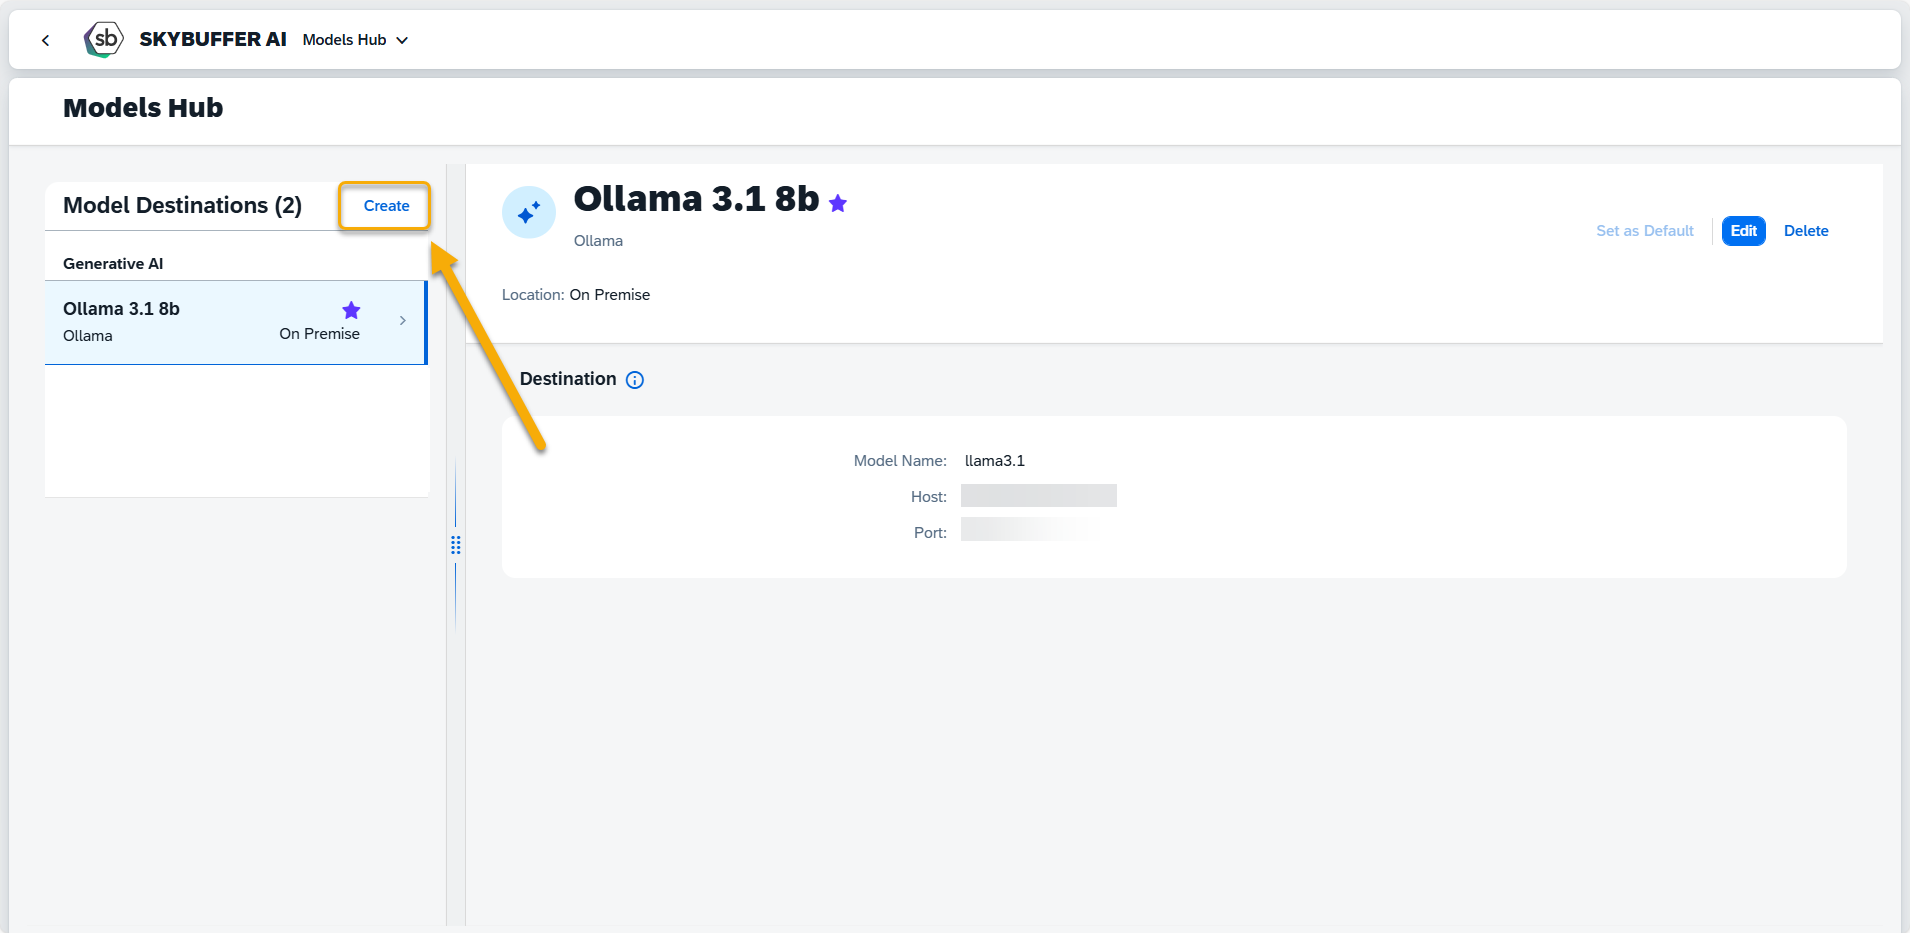Click the Create button
This screenshot has width=1910, height=933.
pos(386,206)
